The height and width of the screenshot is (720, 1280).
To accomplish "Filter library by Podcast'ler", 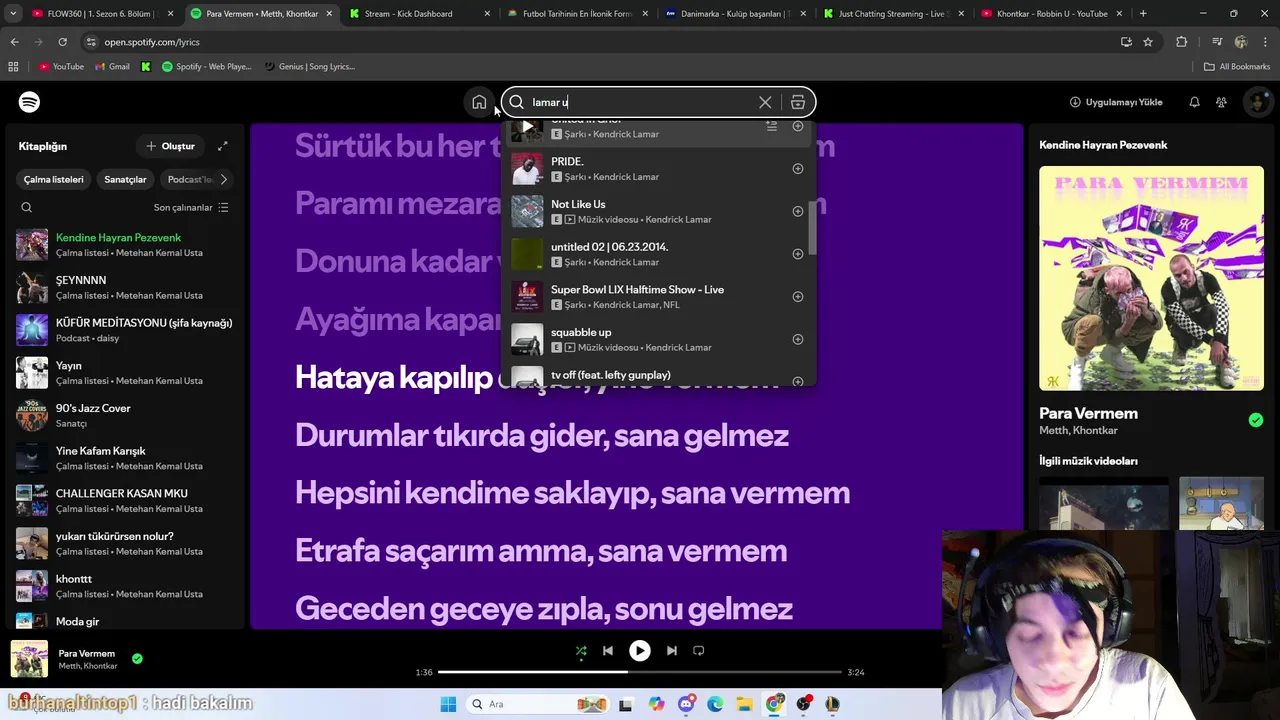I will click(x=187, y=179).
